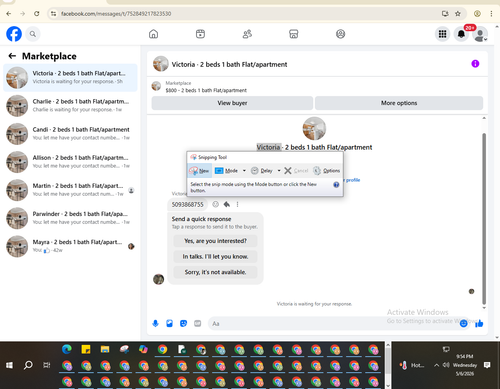Viewport: 500px width, 389px height.
Task: Open Charlie conversation in Marketplace list
Action: (x=70, y=106)
